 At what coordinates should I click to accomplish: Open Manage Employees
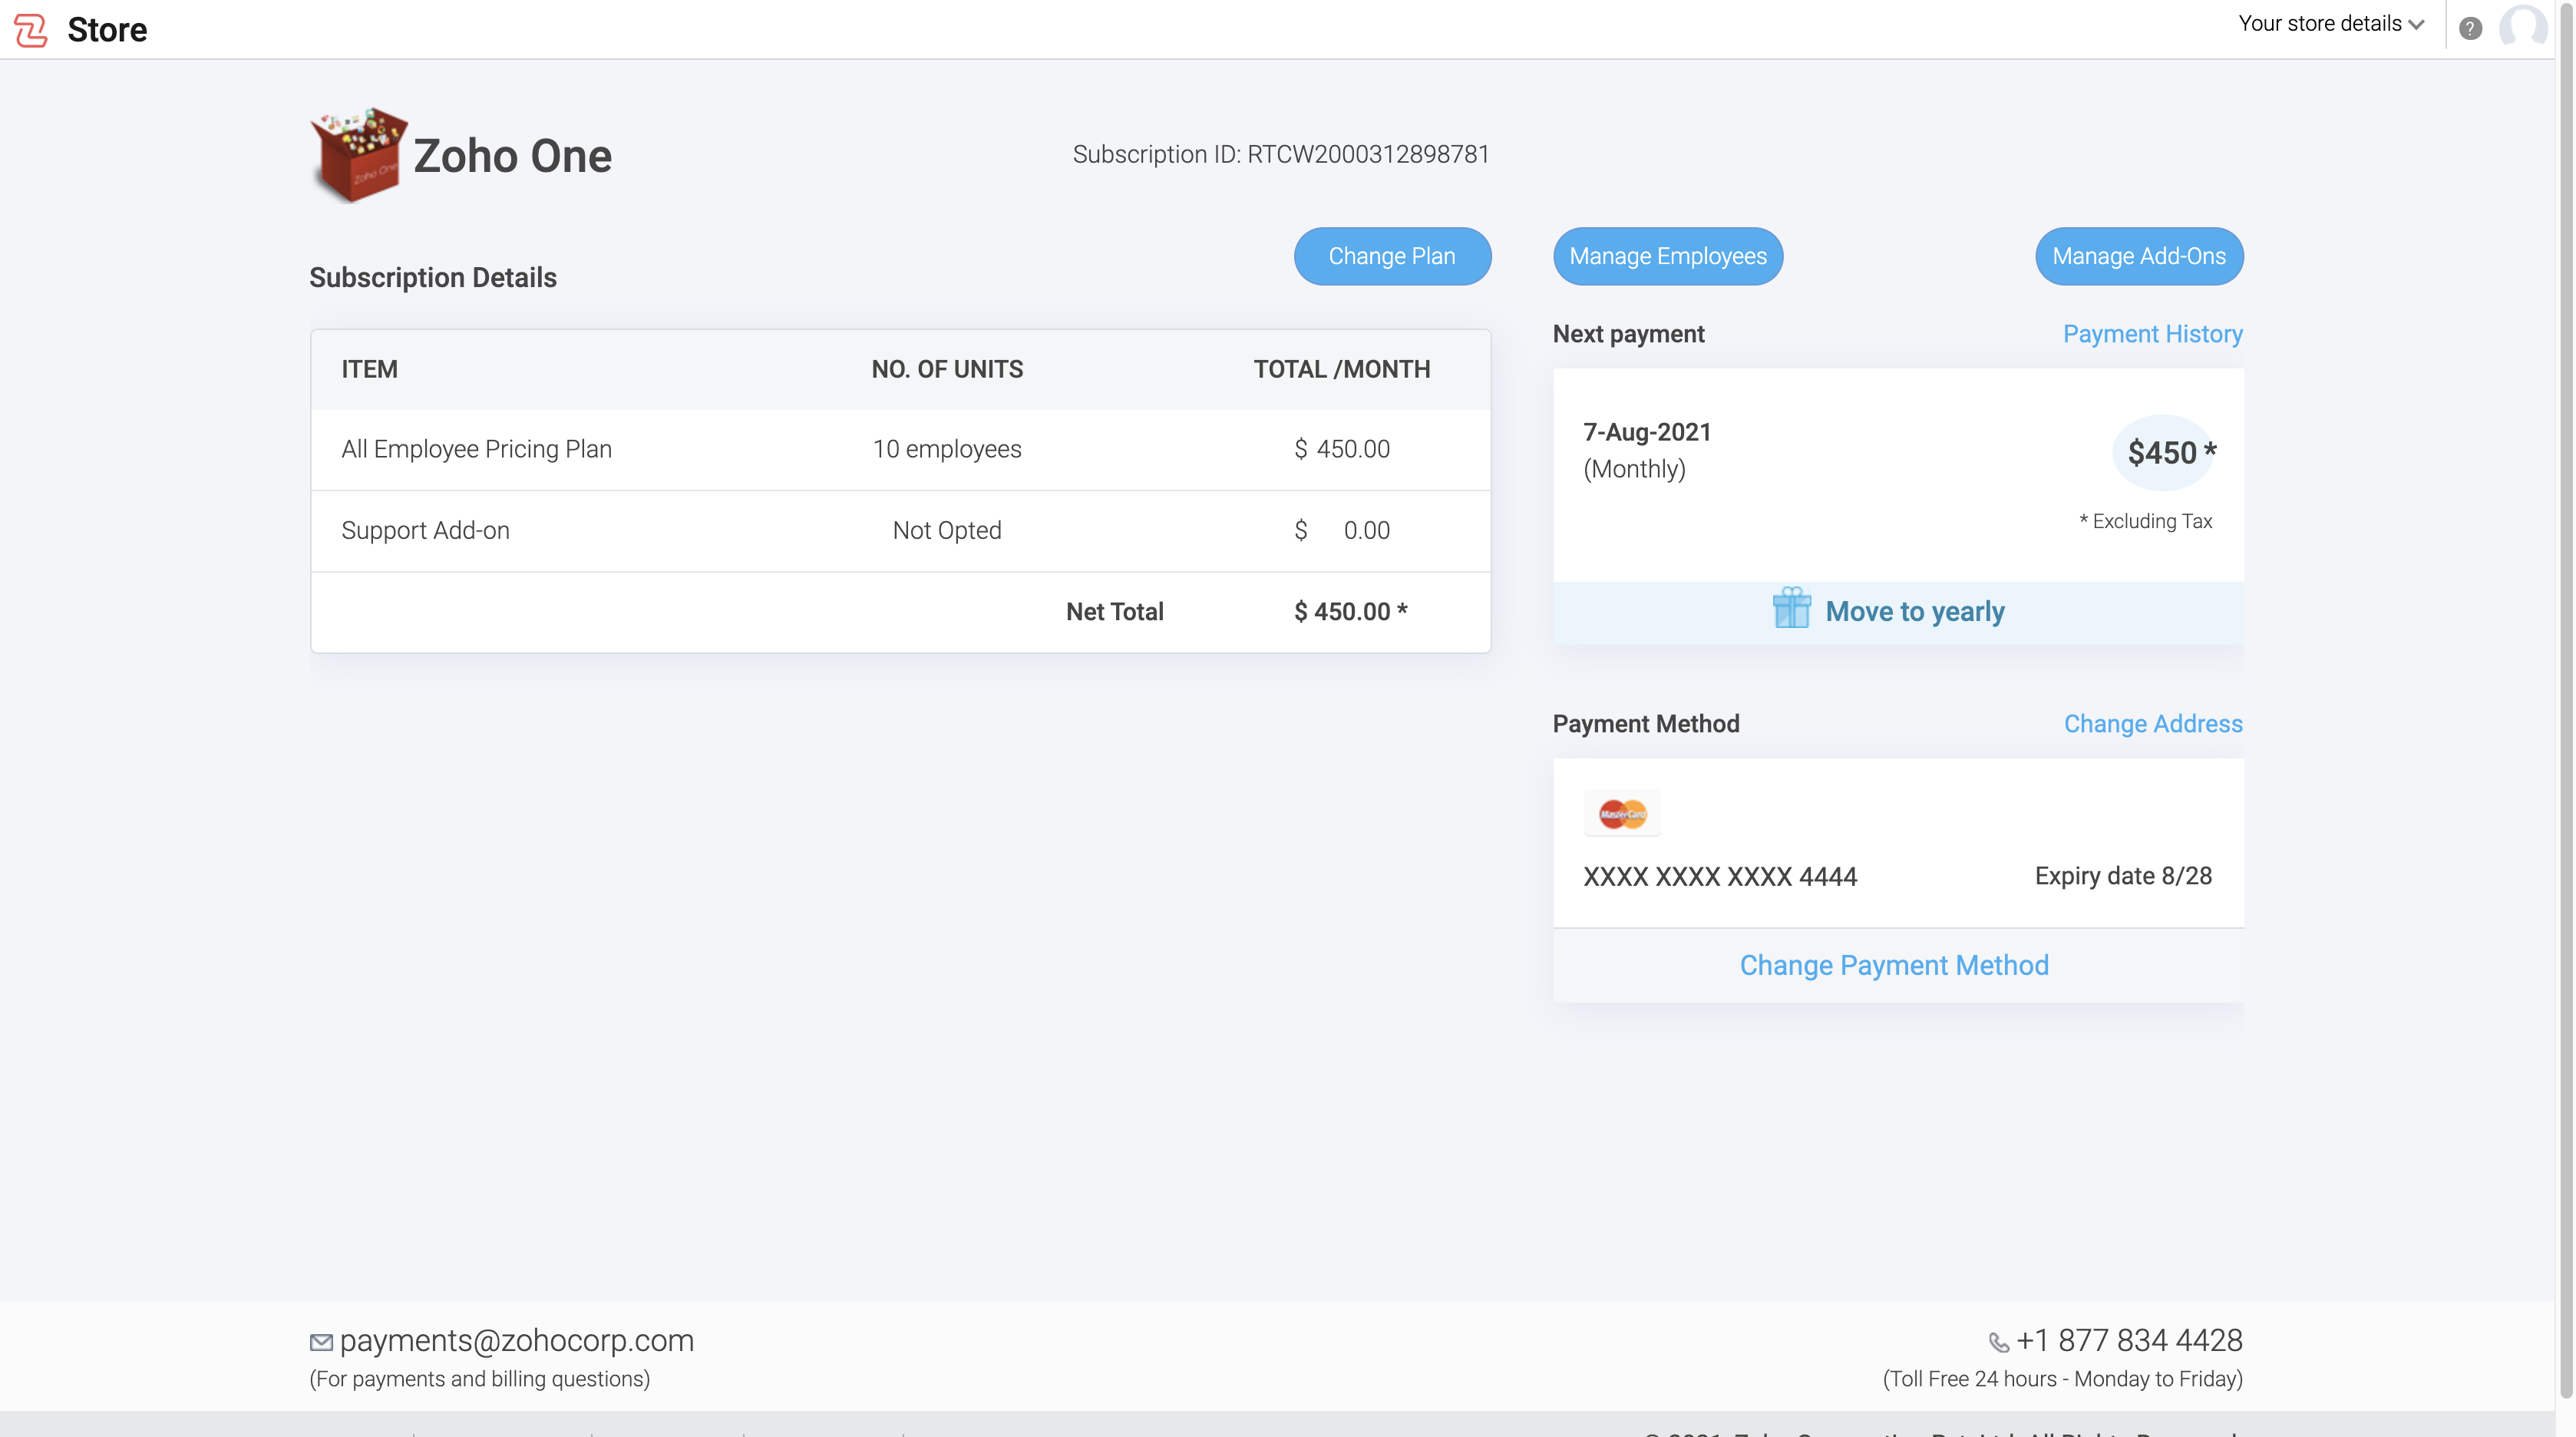[1667, 256]
